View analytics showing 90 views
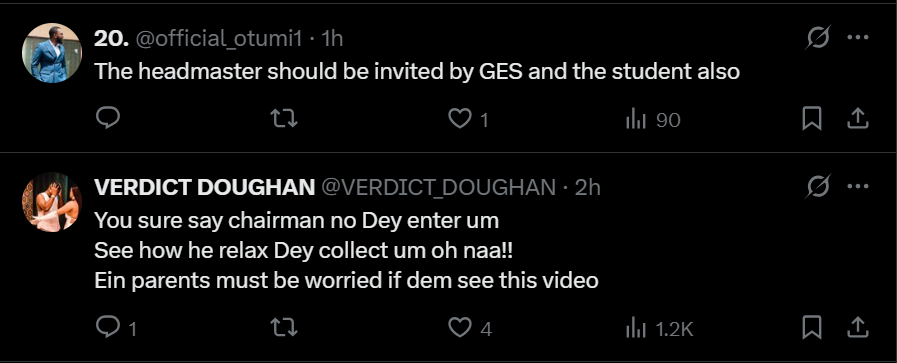Screen dimensions: 897x363 click(x=652, y=119)
